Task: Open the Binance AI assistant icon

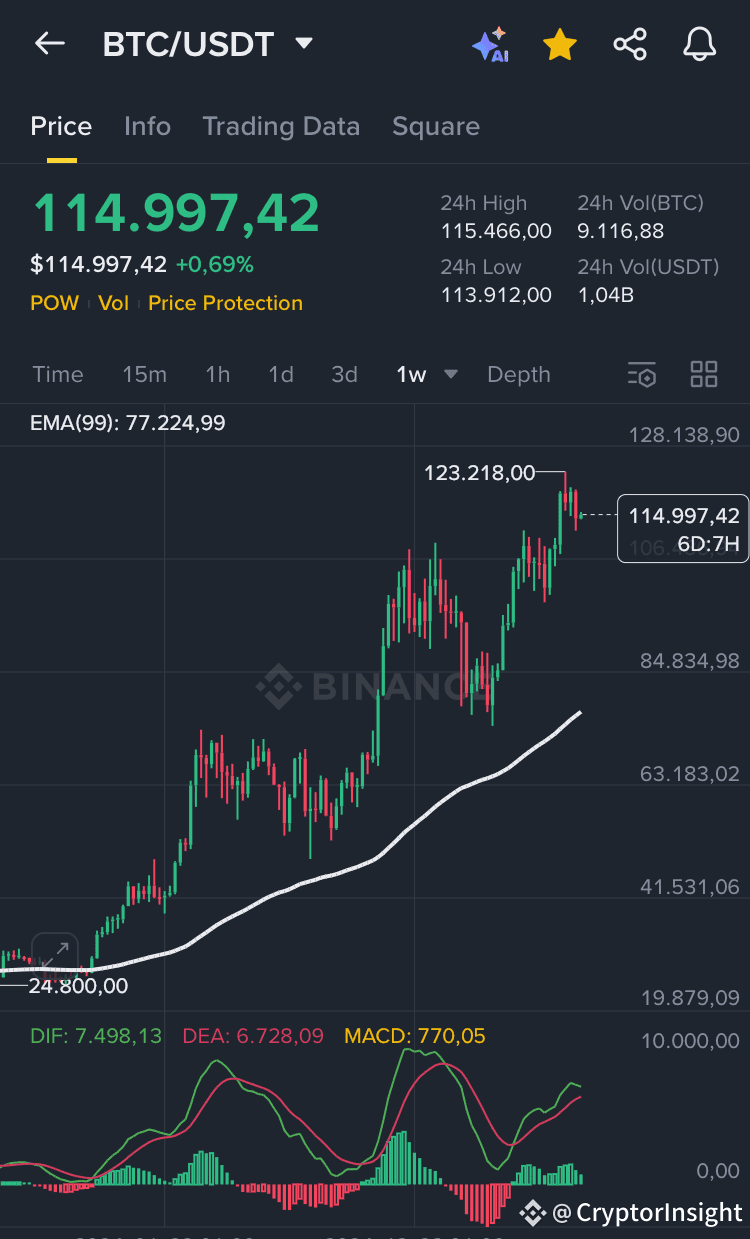Action: [x=490, y=44]
